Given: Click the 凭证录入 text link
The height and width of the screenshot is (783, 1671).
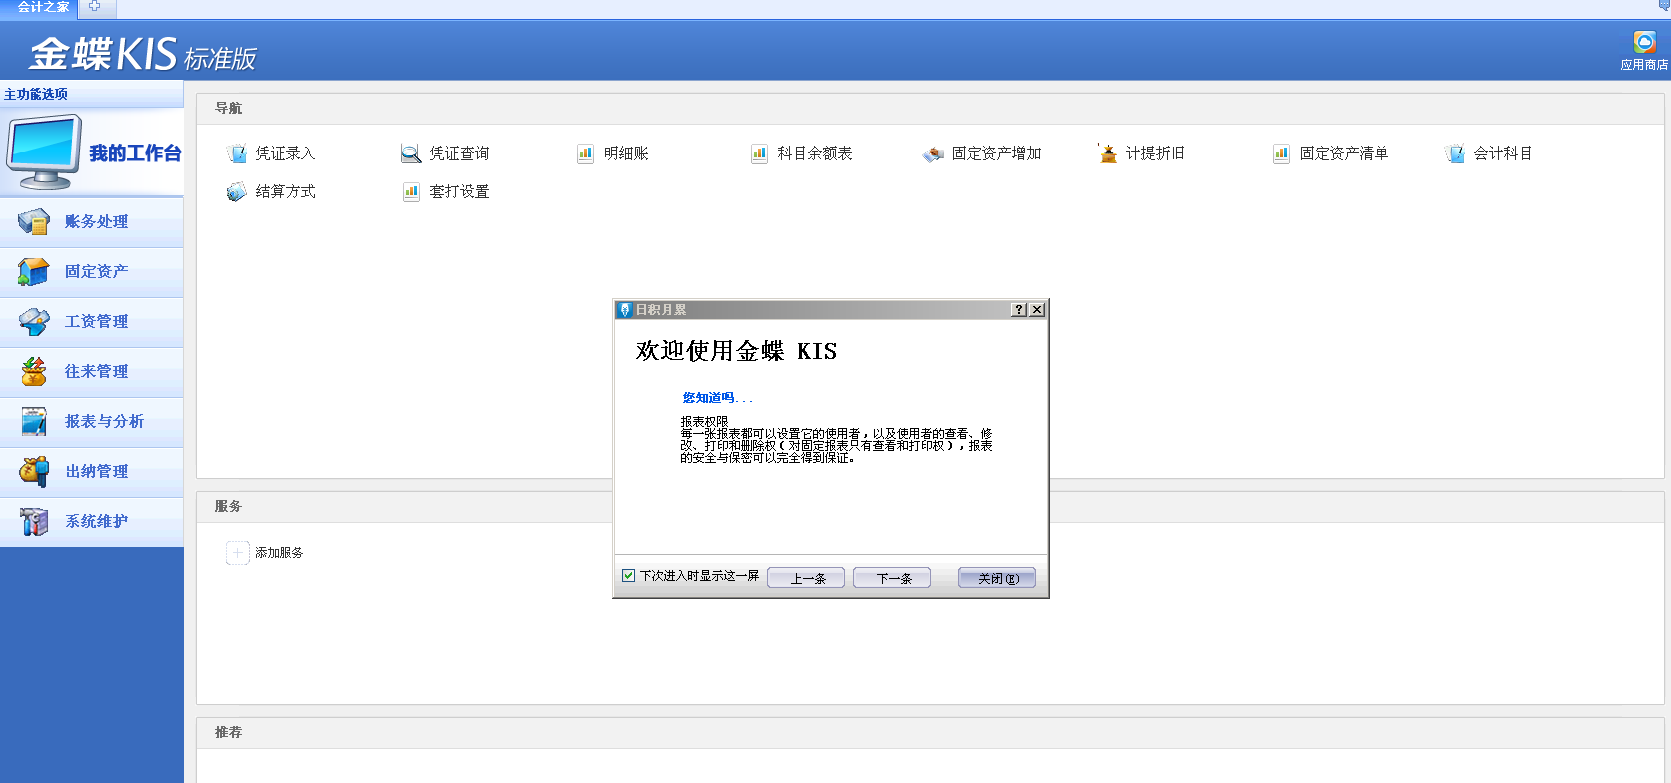Looking at the screenshot, I should click(285, 153).
